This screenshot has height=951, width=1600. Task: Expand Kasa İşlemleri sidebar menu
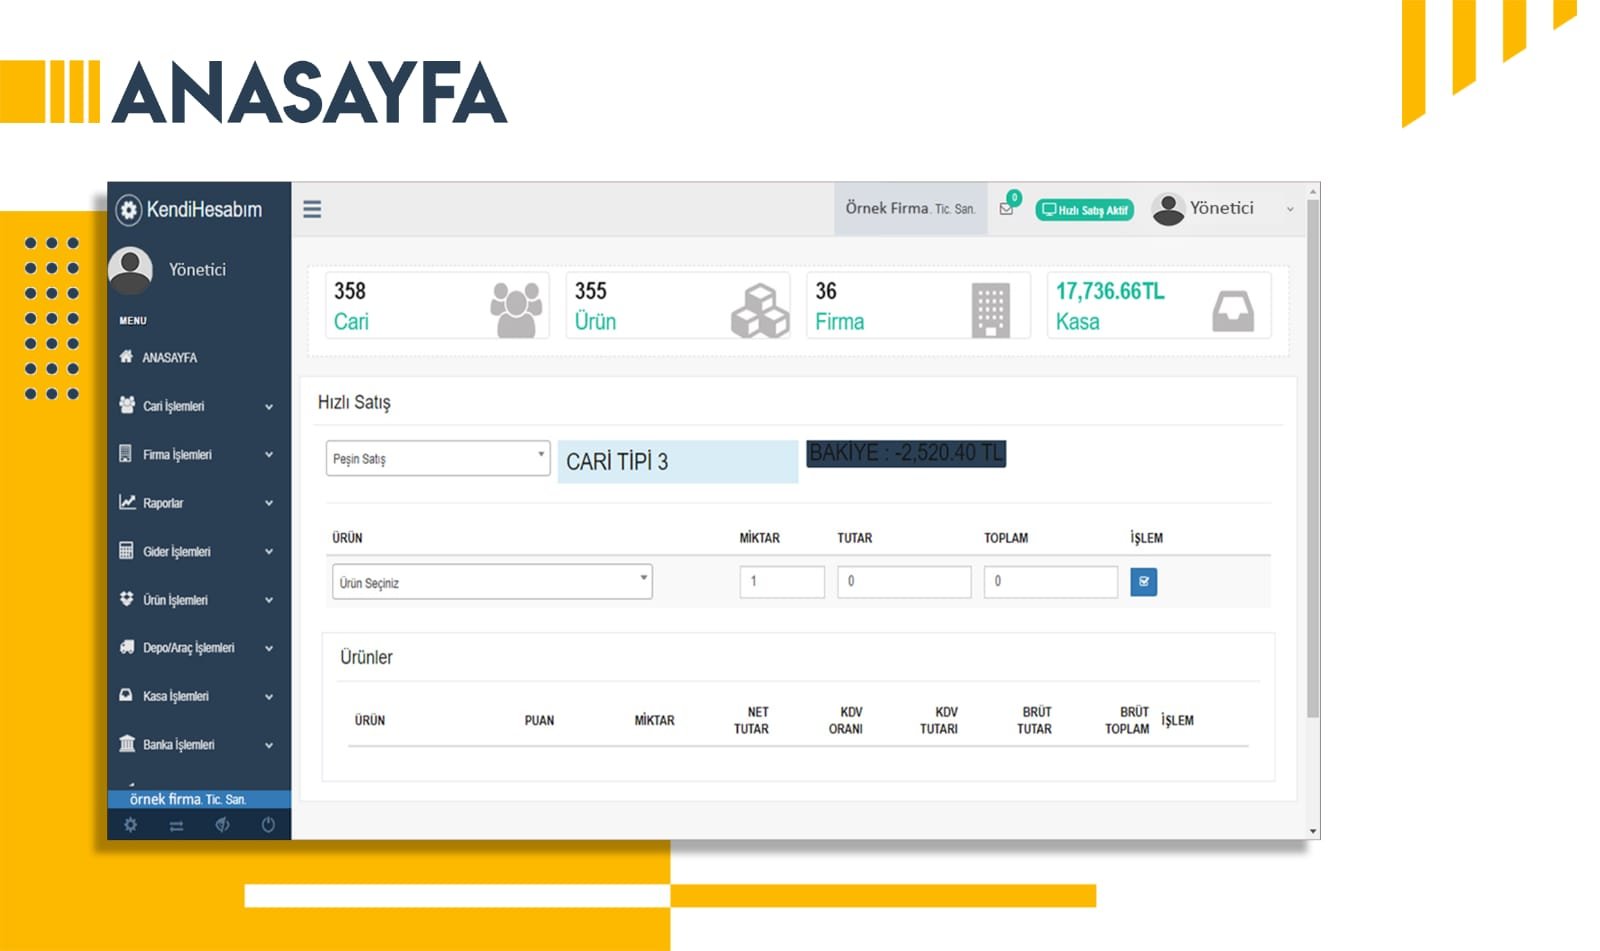196,696
